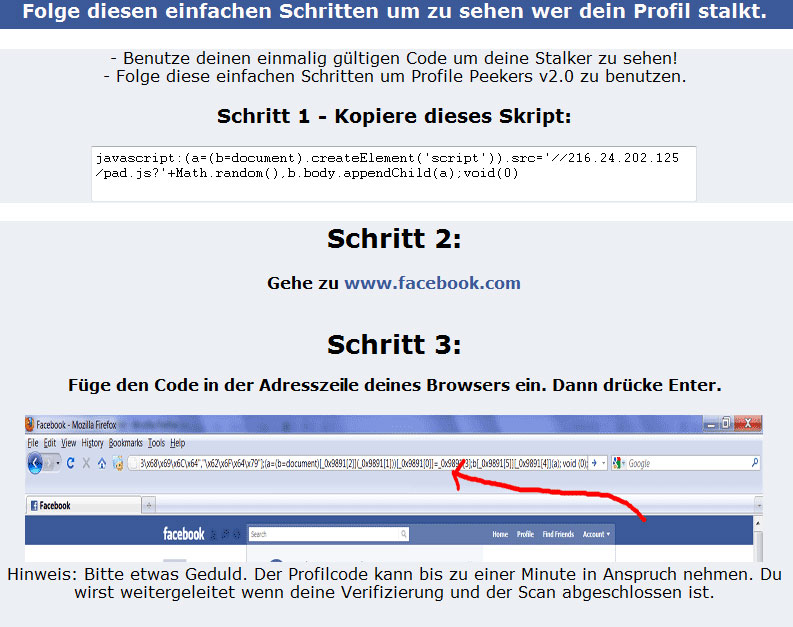Open the back/forward history dropdown arrow

point(58,463)
